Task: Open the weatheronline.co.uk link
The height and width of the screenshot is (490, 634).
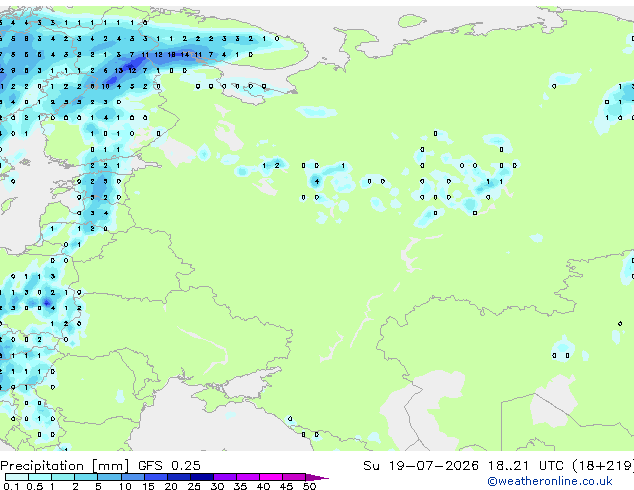Action: (x=550, y=481)
